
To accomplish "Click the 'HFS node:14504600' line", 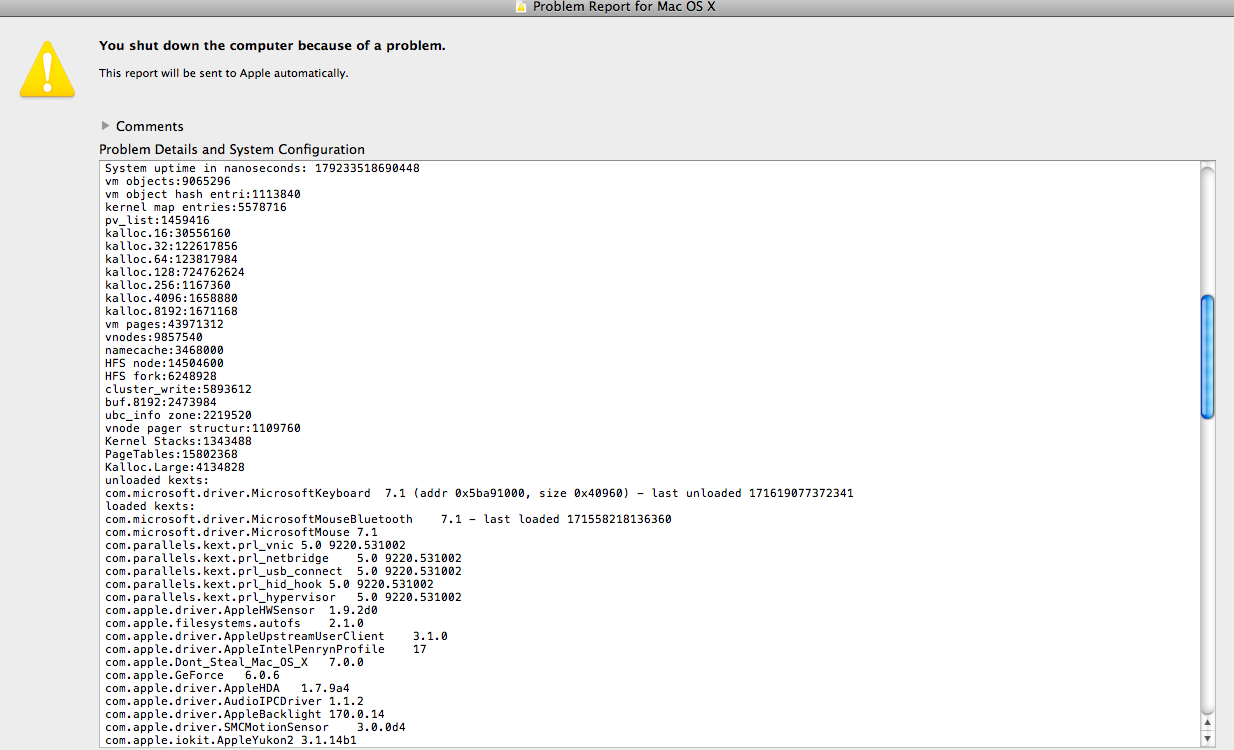I will click(x=164, y=363).
